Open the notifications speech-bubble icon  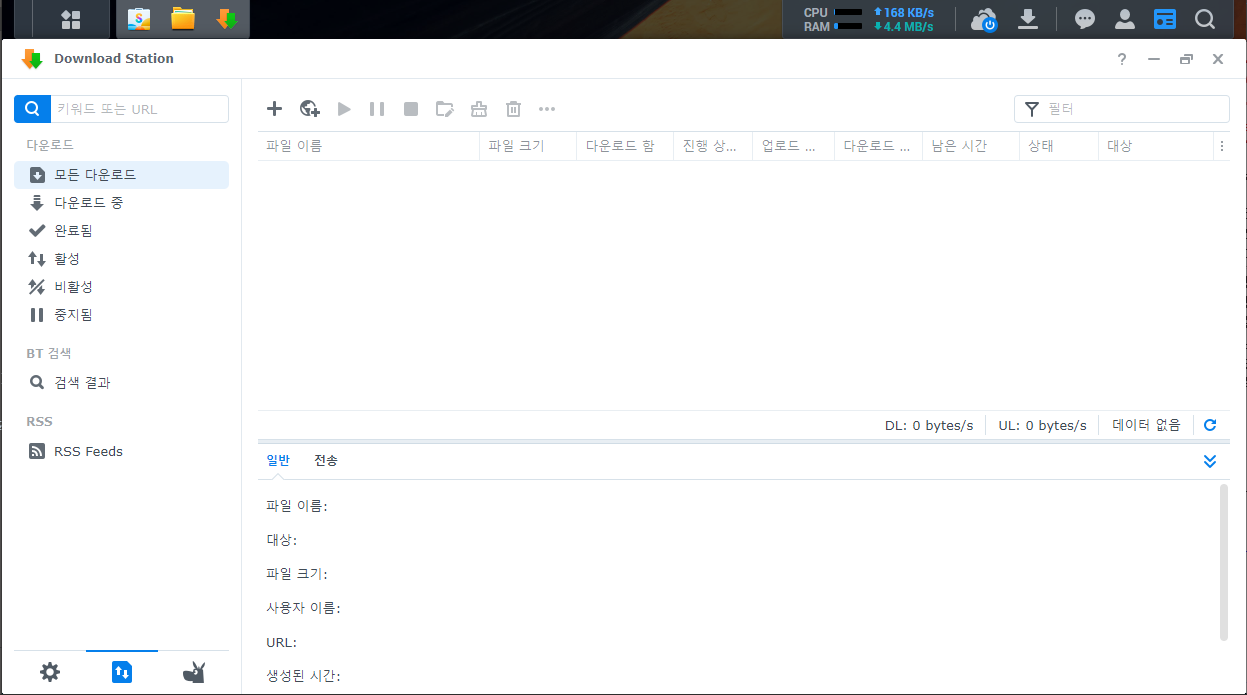1085,19
